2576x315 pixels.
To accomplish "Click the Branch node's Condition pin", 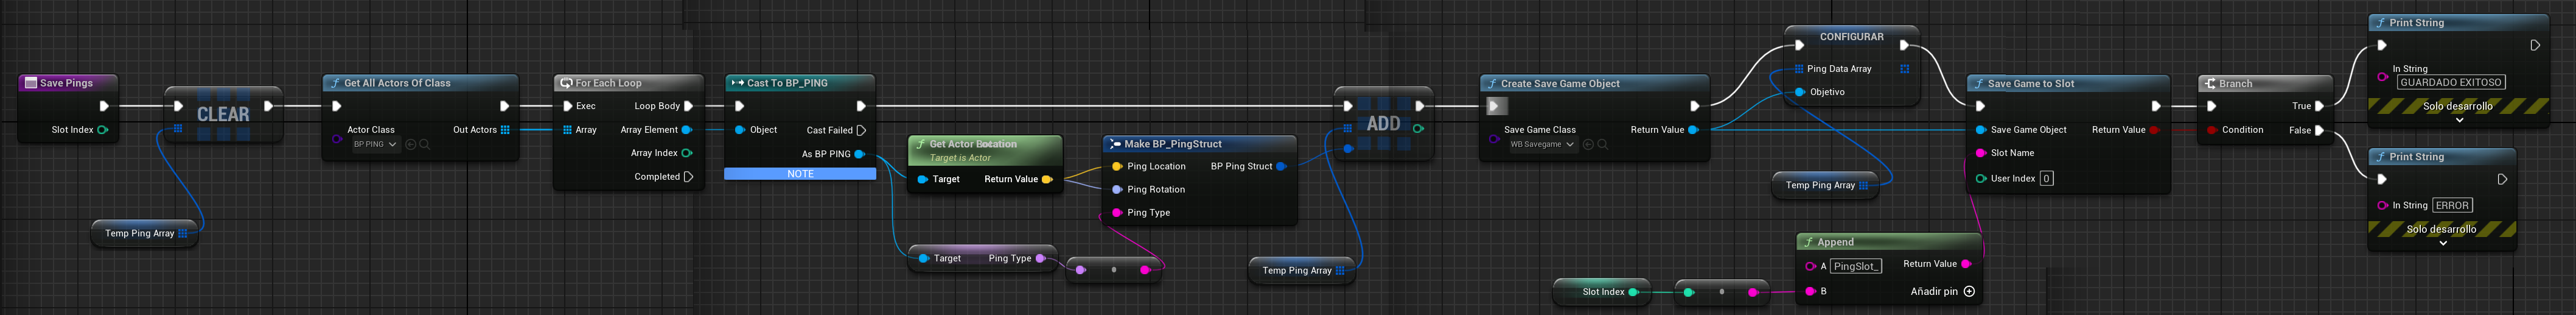I will (x=2211, y=130).
